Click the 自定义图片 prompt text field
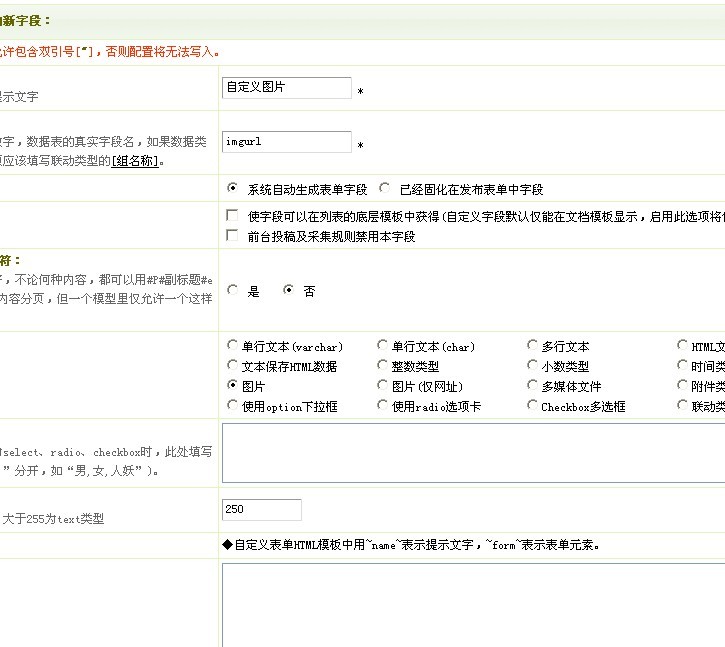725x647 pixels. tap(287, 88)
